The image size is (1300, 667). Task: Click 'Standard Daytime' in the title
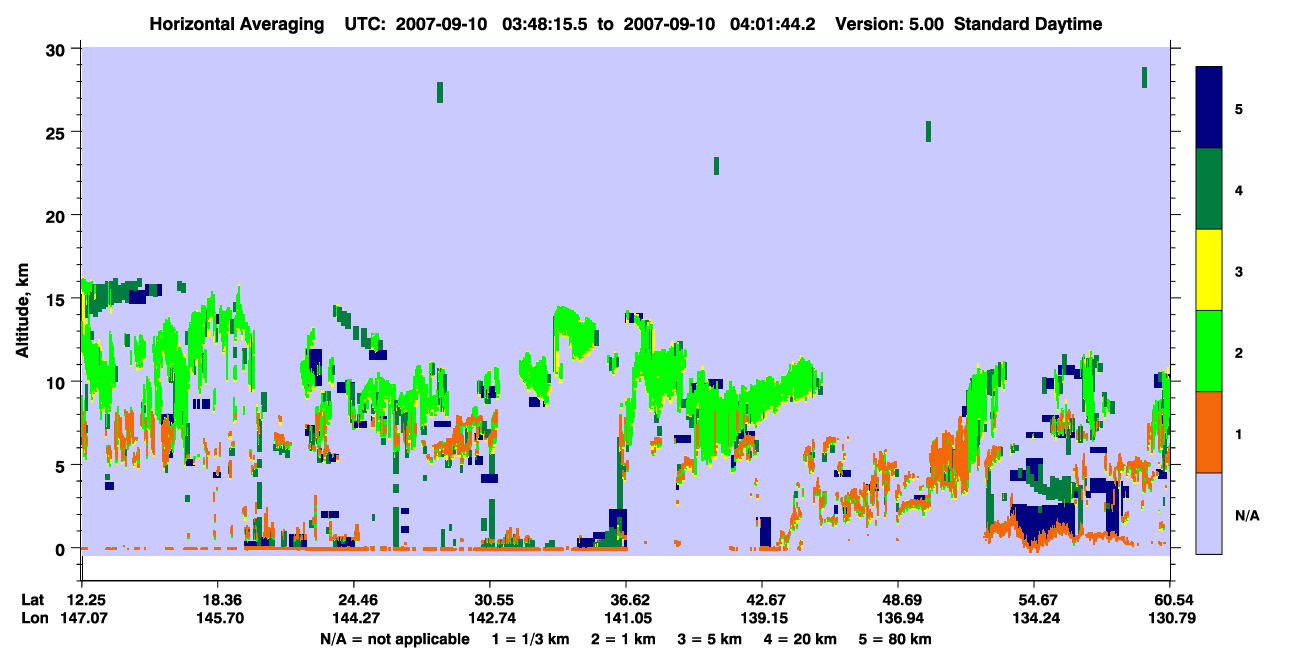(x=1027, y=24)
